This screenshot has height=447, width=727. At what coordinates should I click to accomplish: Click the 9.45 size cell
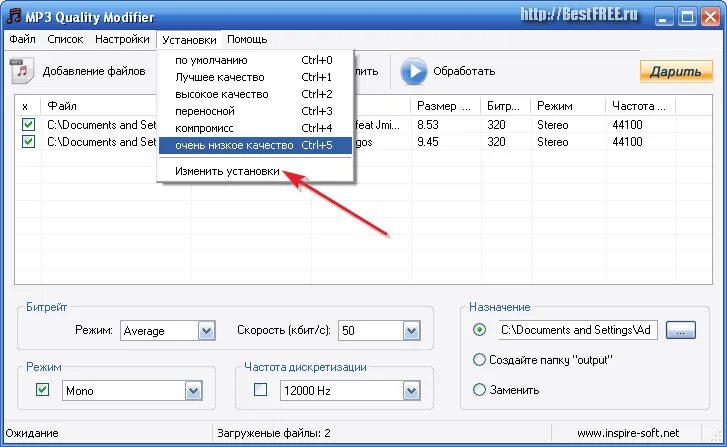[428, 142]
